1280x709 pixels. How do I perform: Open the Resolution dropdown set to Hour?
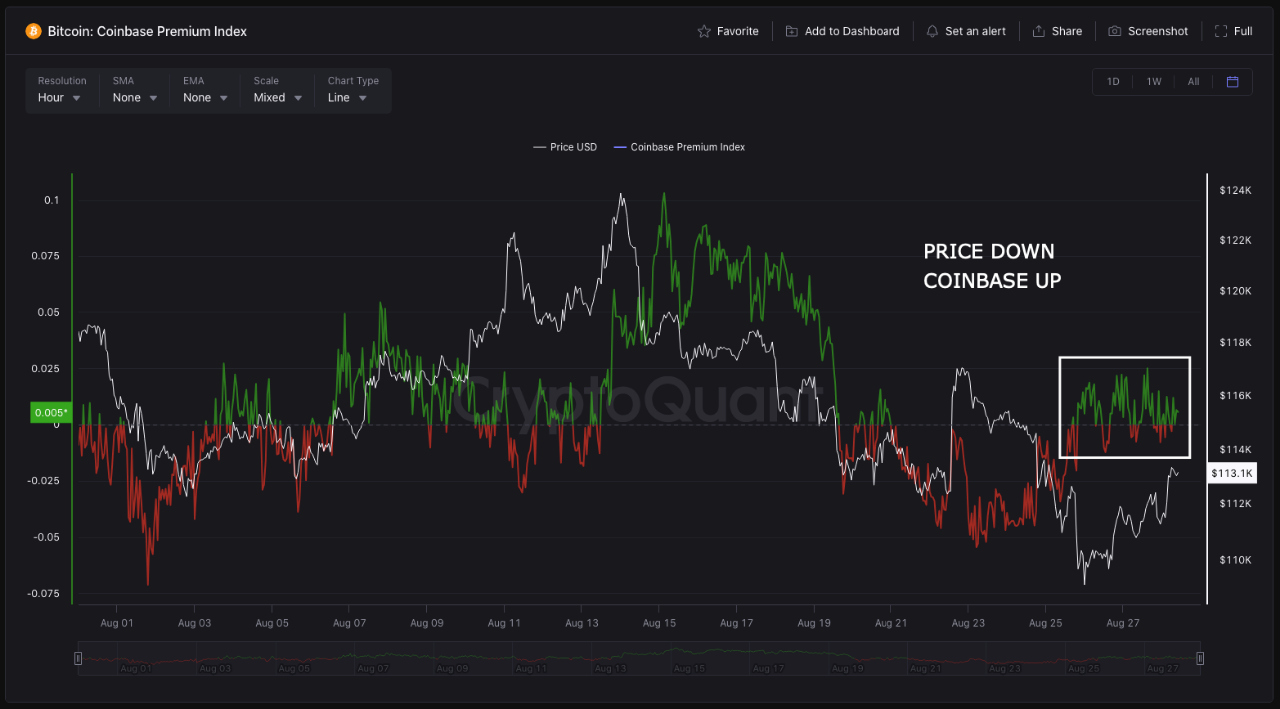point(61,97)
